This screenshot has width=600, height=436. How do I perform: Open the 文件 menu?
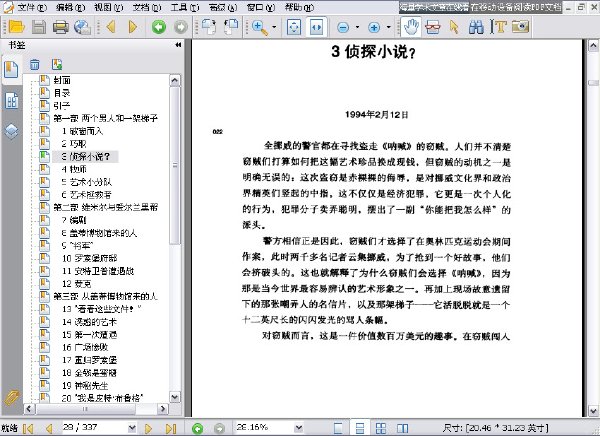tap(32, 7)
